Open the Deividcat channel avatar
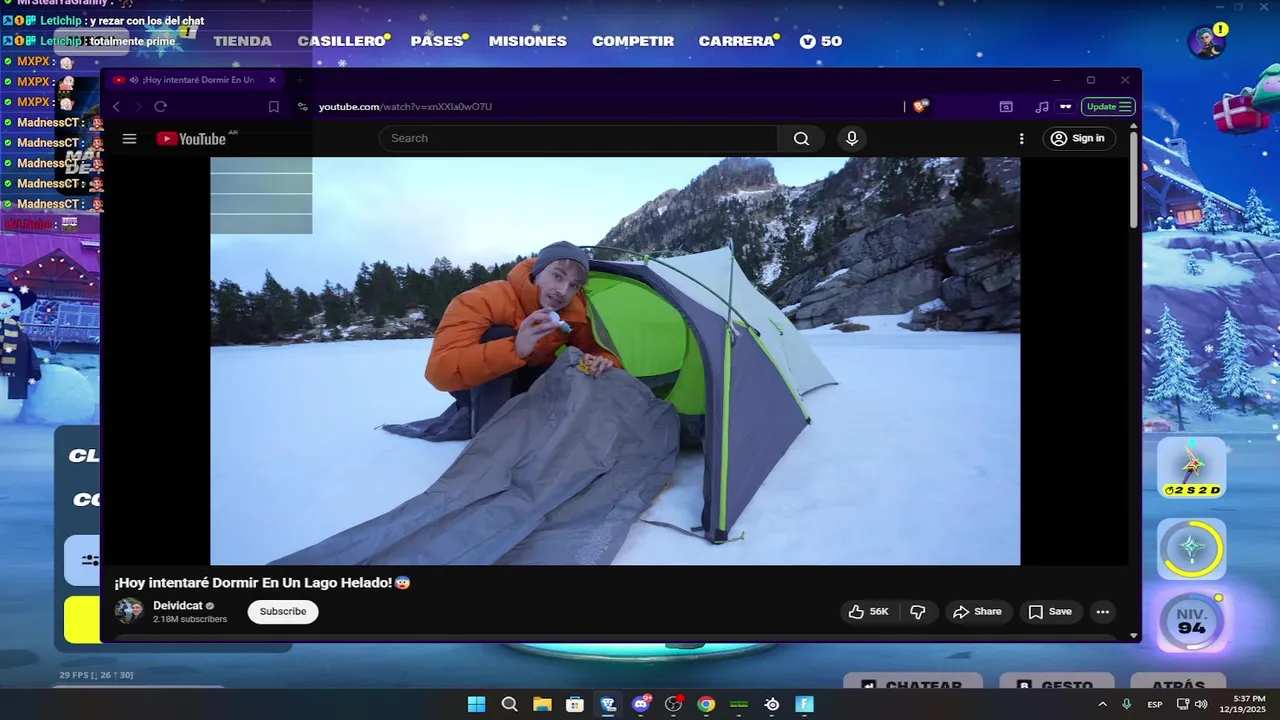Image resolution: width=1280 pixels, height=720 pixels. pyautogui.click(x=129, y=611)
